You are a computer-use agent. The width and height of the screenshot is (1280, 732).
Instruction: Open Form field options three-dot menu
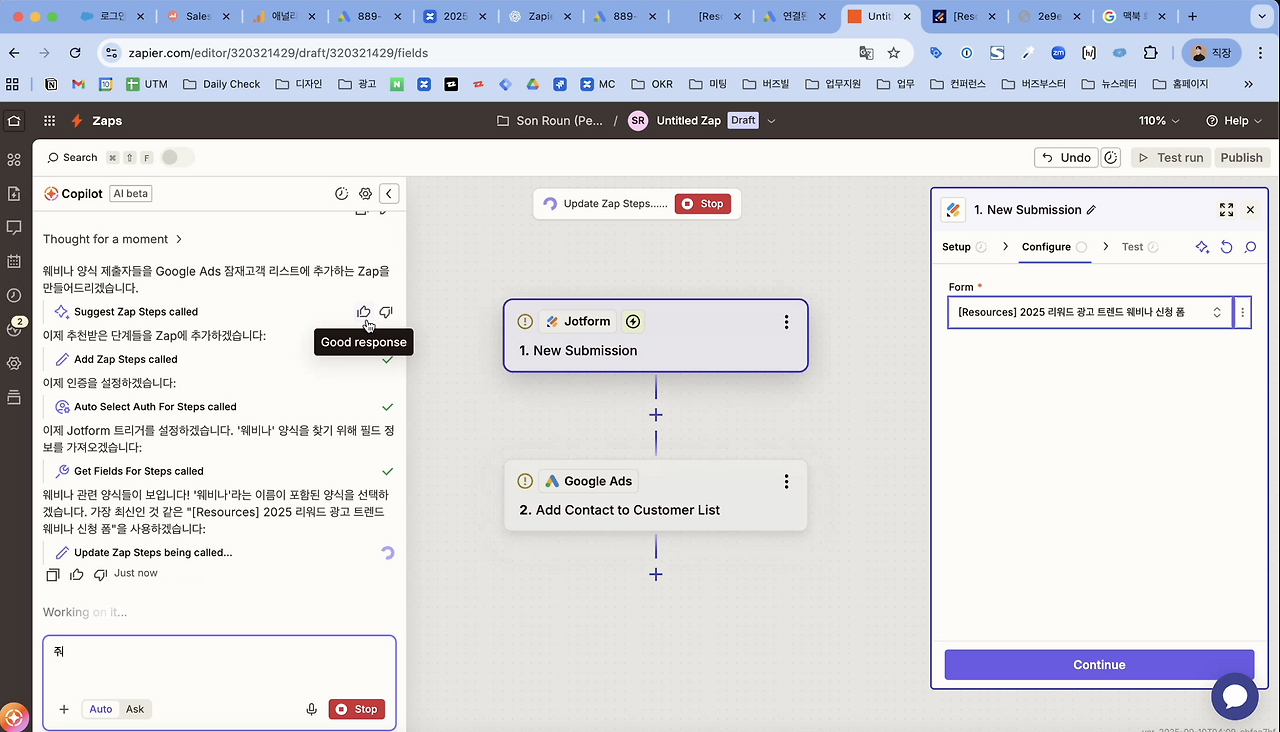click(x=1243, y=312)
